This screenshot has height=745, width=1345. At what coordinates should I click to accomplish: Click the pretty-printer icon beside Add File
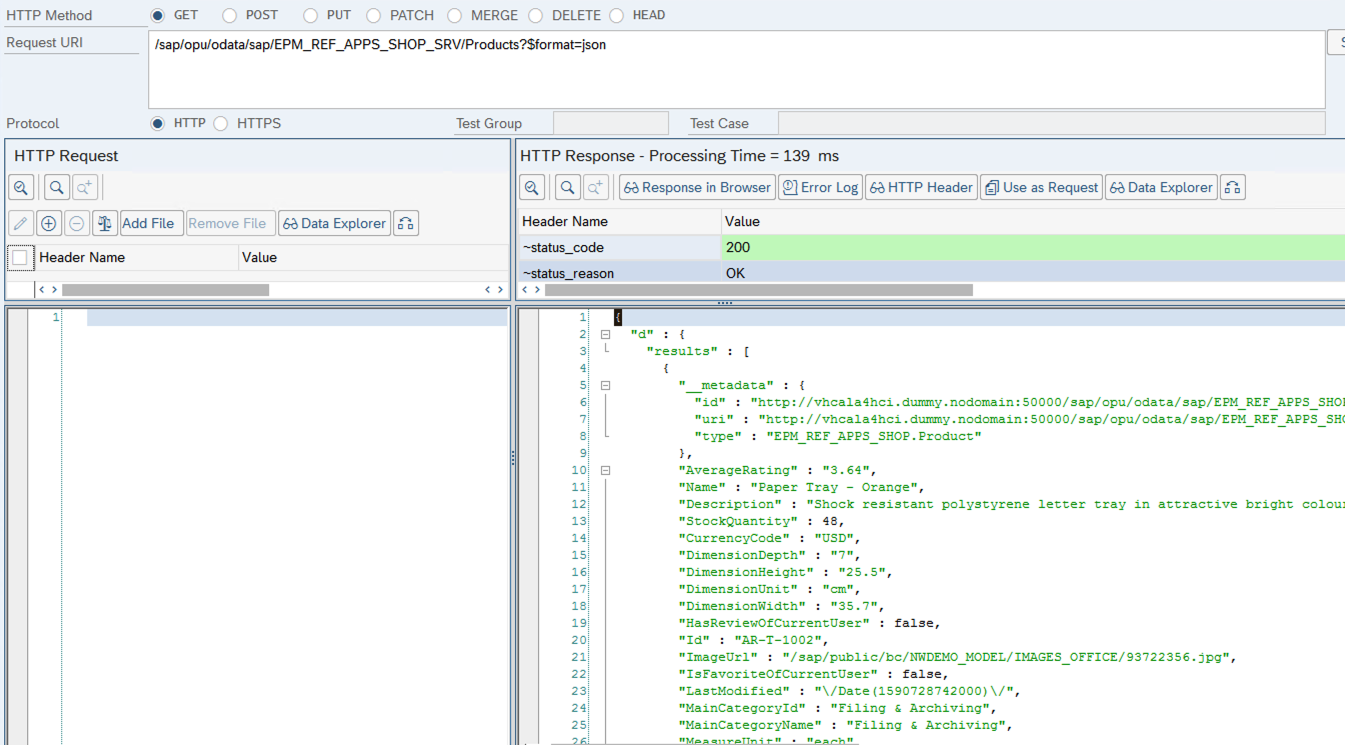point(104,222)
